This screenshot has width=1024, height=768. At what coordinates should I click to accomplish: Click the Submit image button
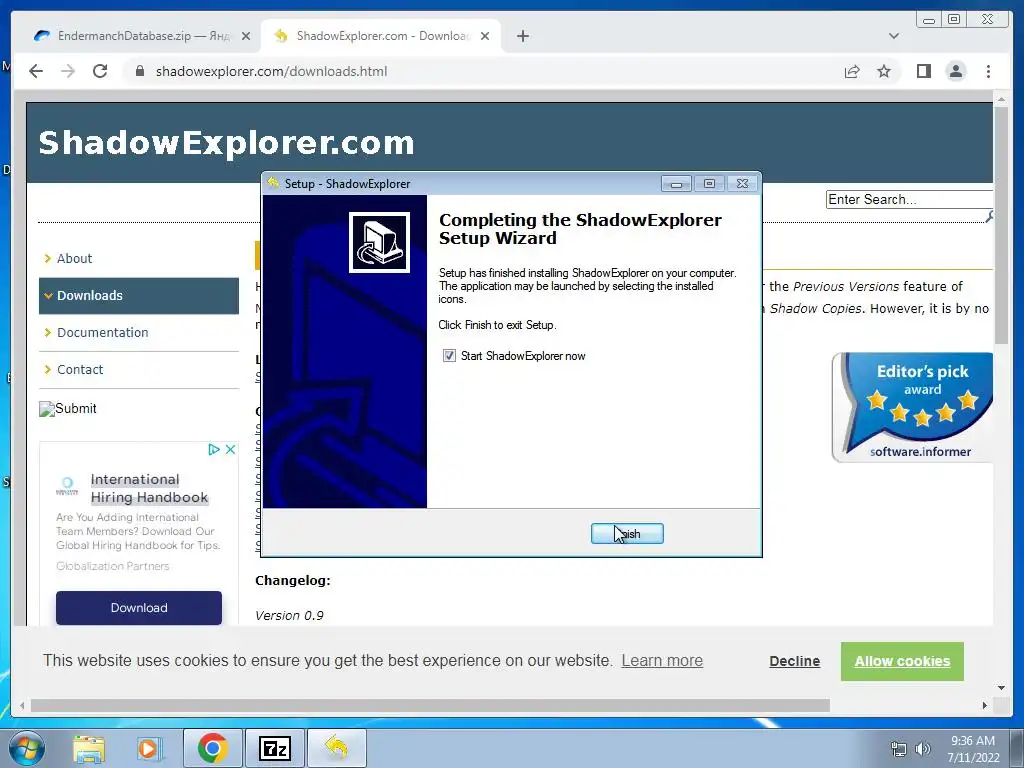click(68, 409)
